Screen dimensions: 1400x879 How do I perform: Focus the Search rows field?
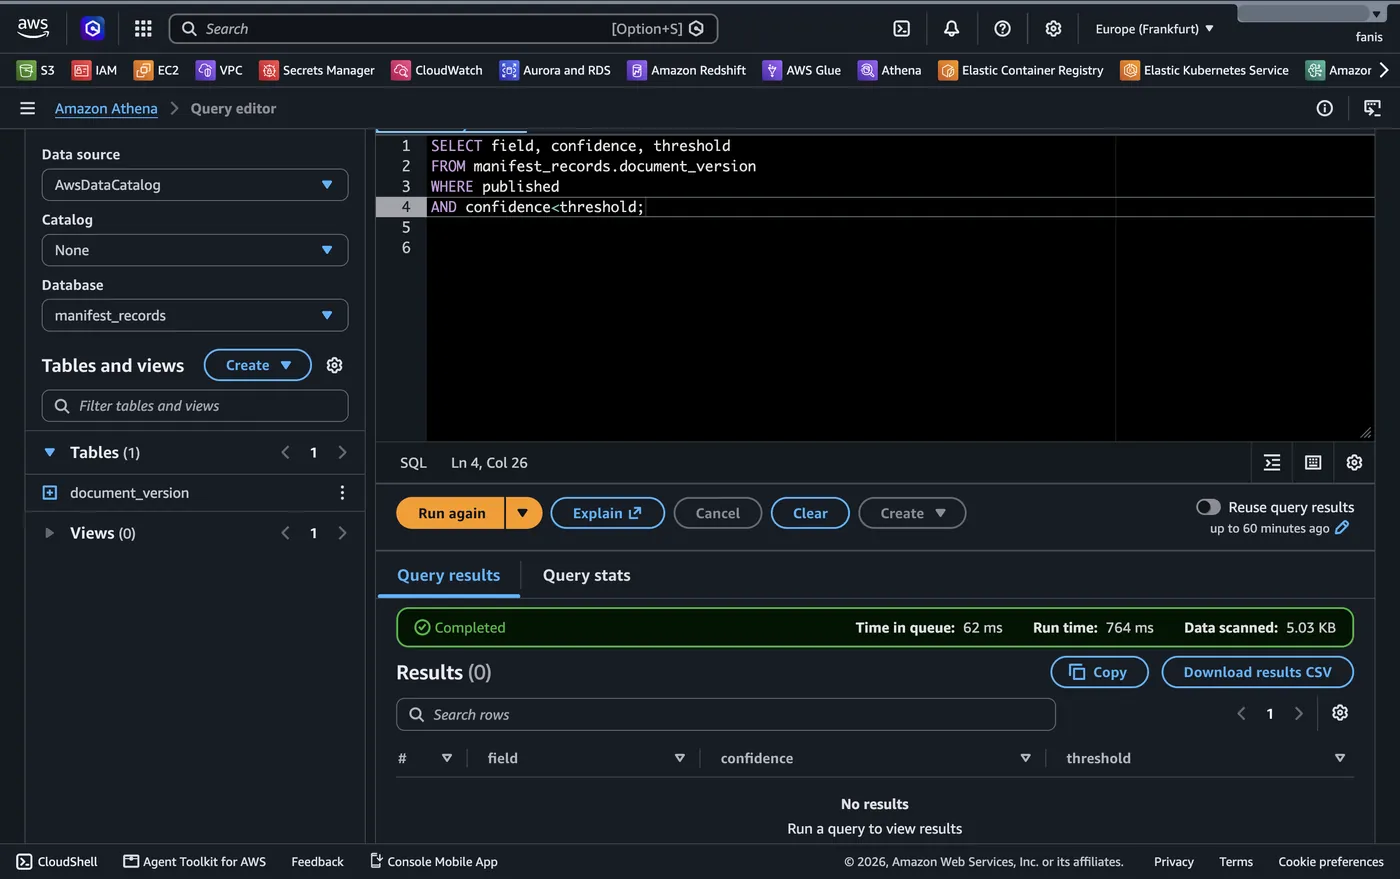(726, 714)
